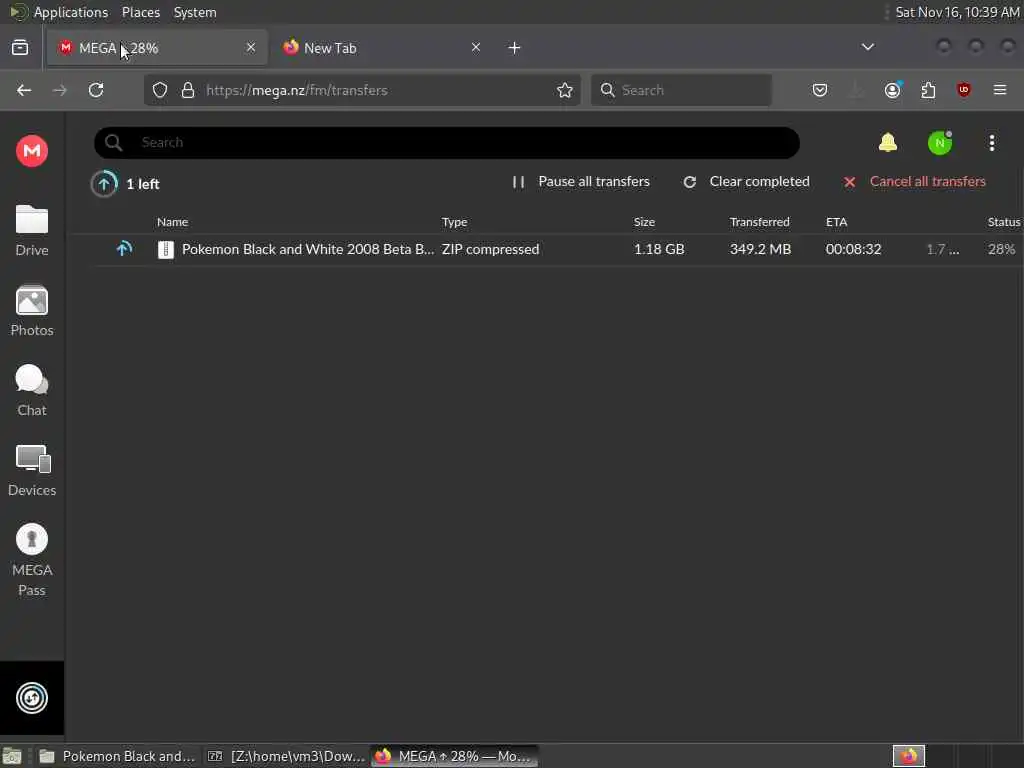Open the green N account avatar
This screenshot has width=1024, height=768.
(940, 143)
